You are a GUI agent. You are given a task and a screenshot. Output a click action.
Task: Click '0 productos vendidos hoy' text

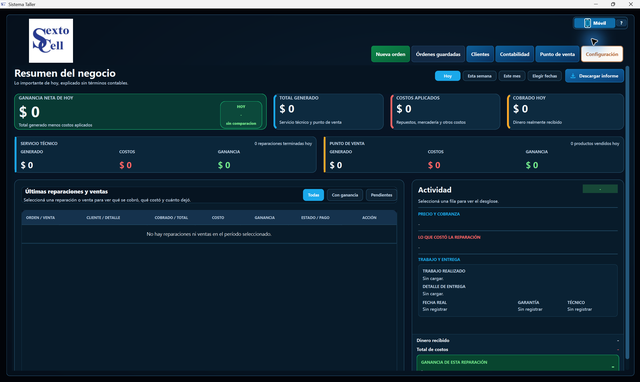595,144
